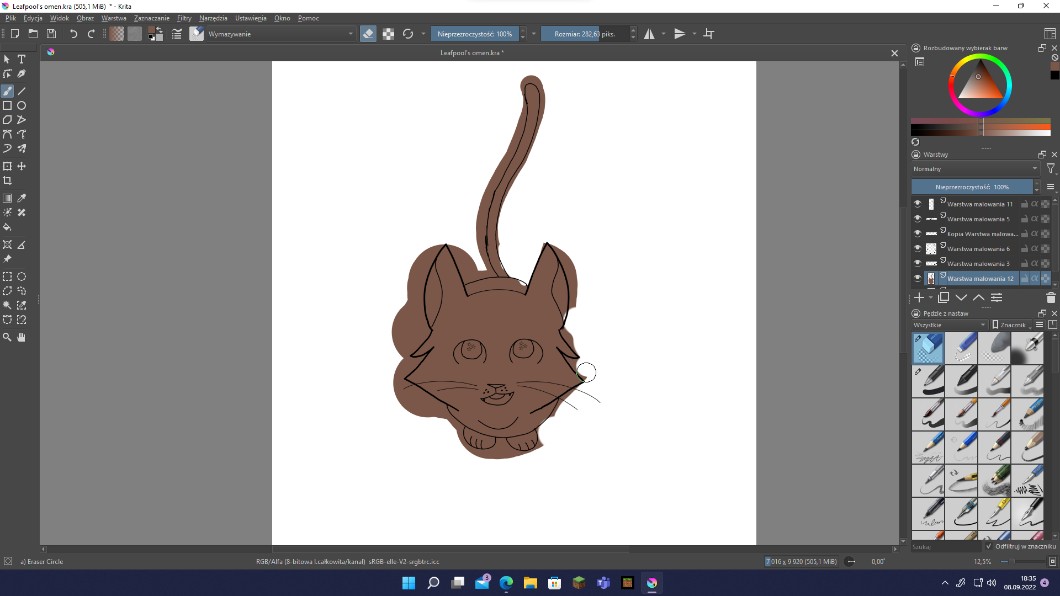Toggle eraser mode button in toolbar
The width and height of the screenshot is (1060, 596).
click(368, 34)
